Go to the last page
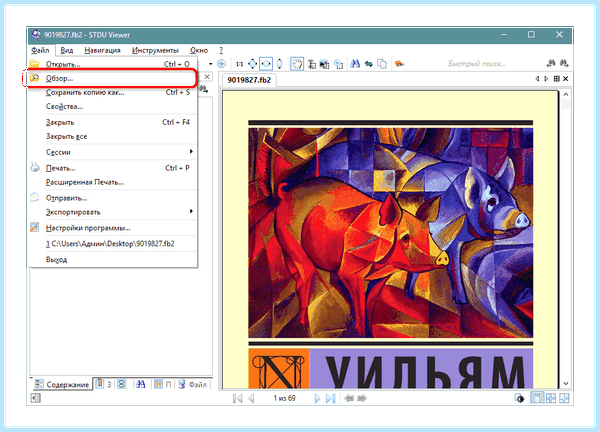The height and width of the screenshot is (432, 600). click(331, 399)
